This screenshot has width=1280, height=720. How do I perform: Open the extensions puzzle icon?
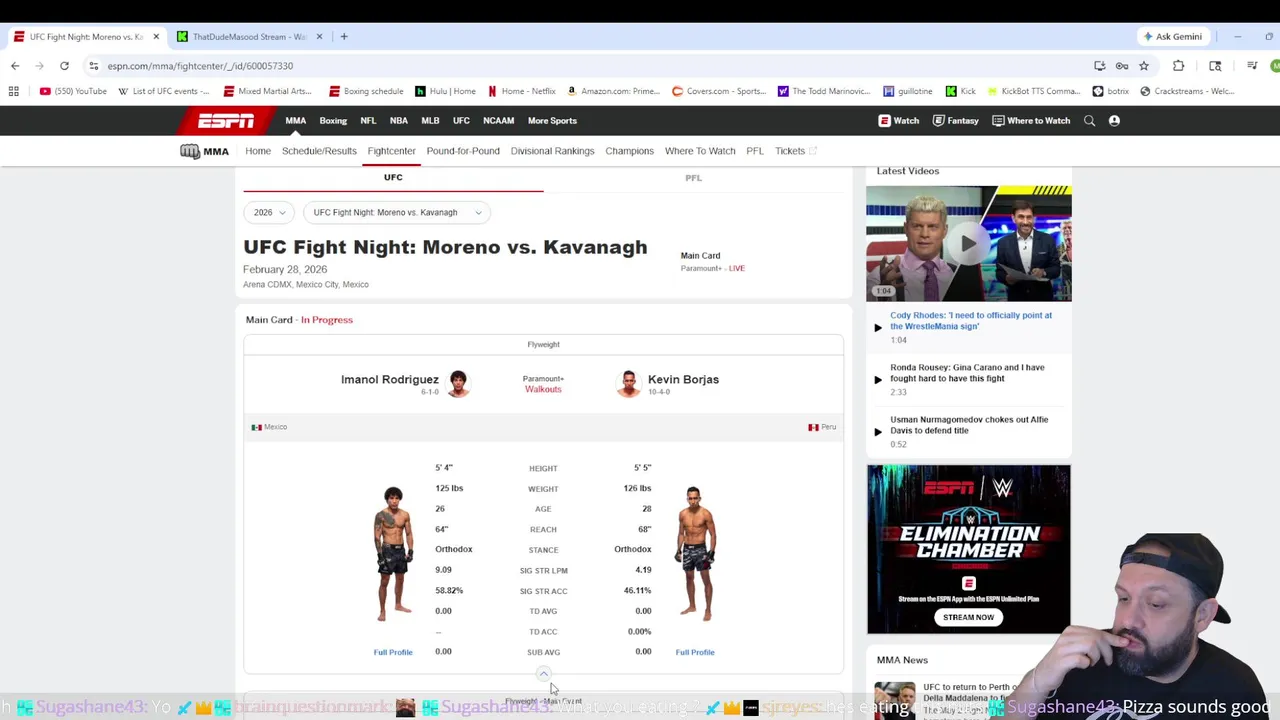1178,66
